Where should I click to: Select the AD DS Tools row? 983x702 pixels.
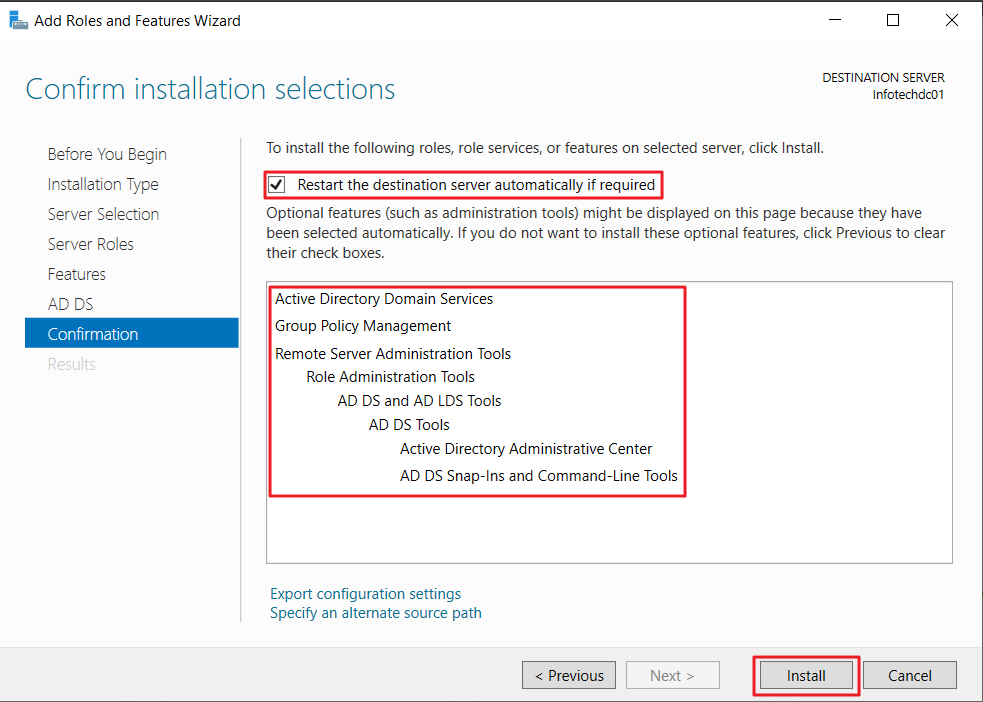click(x=409, y=425)
